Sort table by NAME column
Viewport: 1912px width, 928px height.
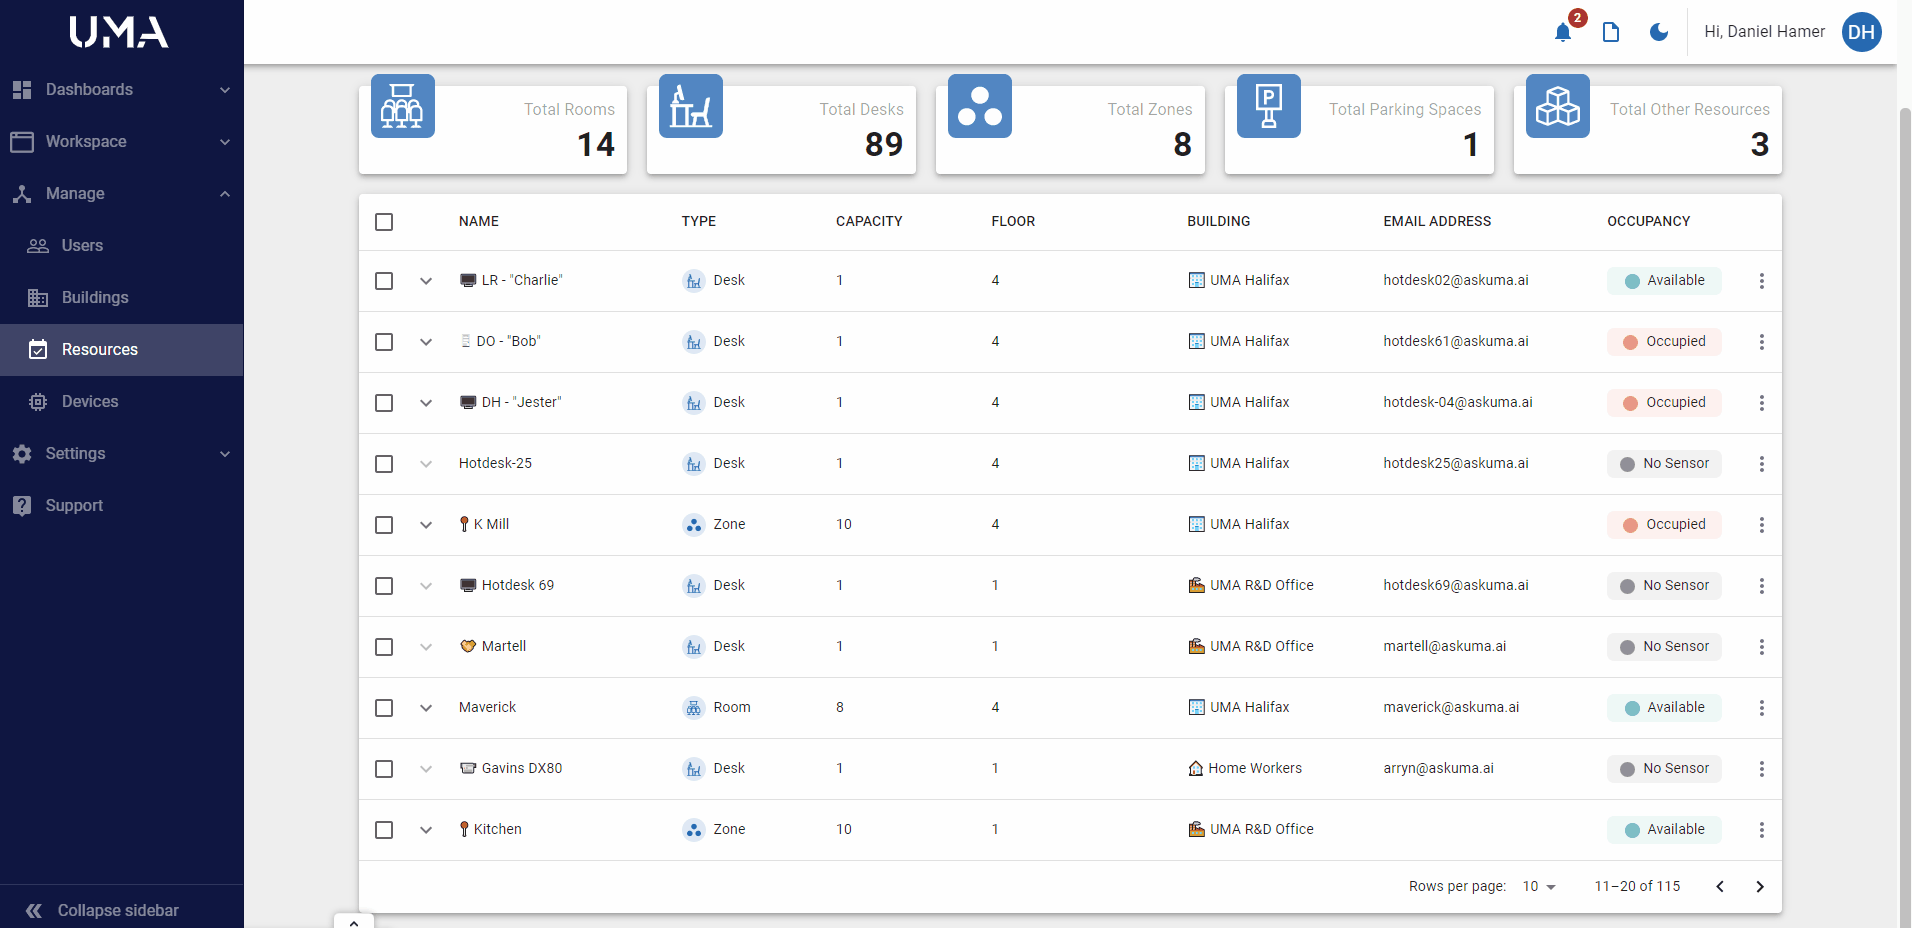tap(479, 222)
